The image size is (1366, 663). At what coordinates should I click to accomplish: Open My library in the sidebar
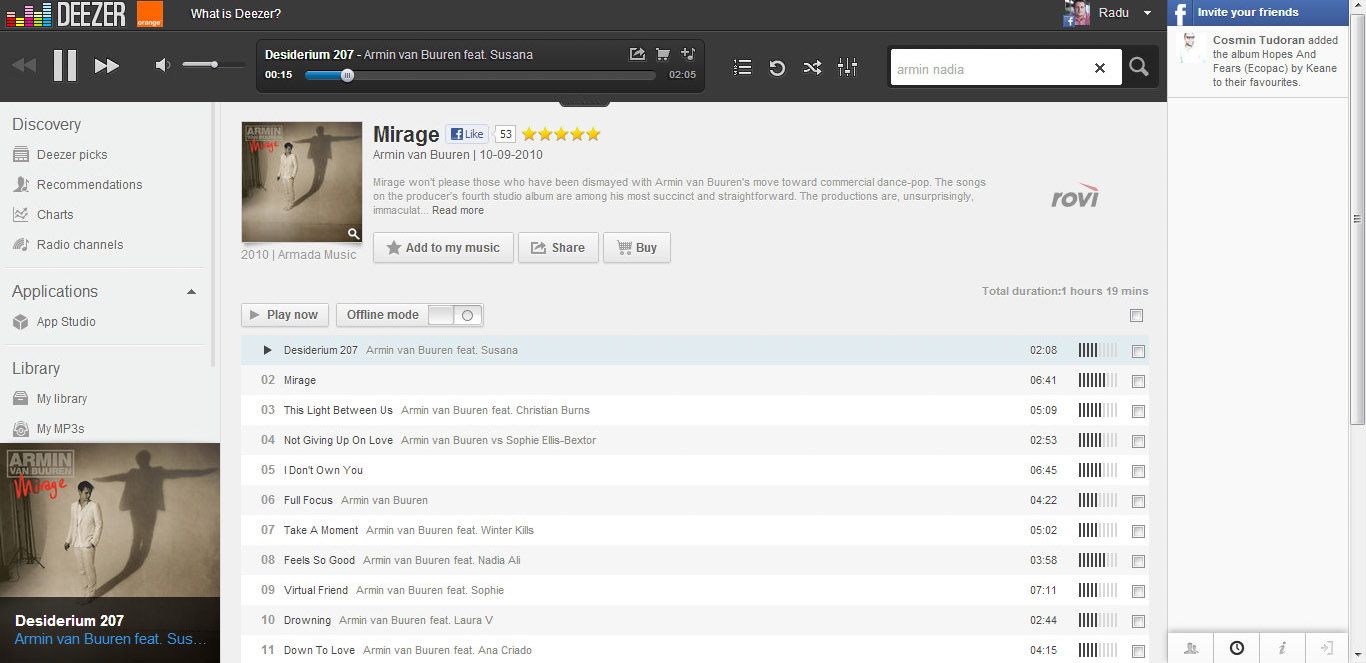point(62,399)
